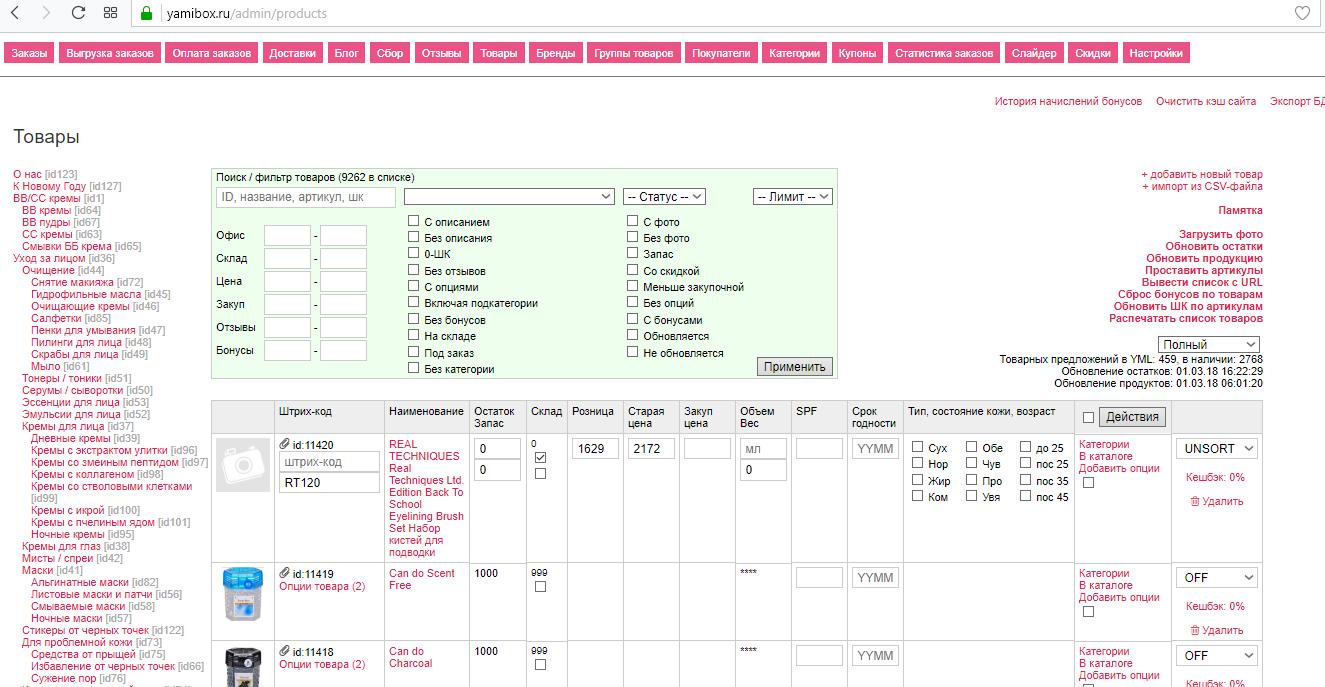Click paperclip icon next to id:11419
The width and height of the screenshot is (1325, 687).
[284, 573]
